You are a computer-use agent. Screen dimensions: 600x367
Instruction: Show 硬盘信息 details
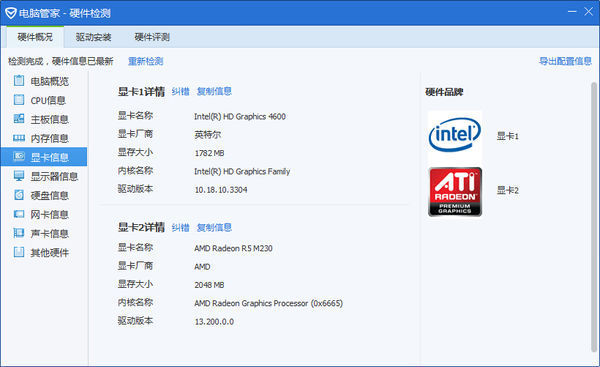tap(44, 195)
